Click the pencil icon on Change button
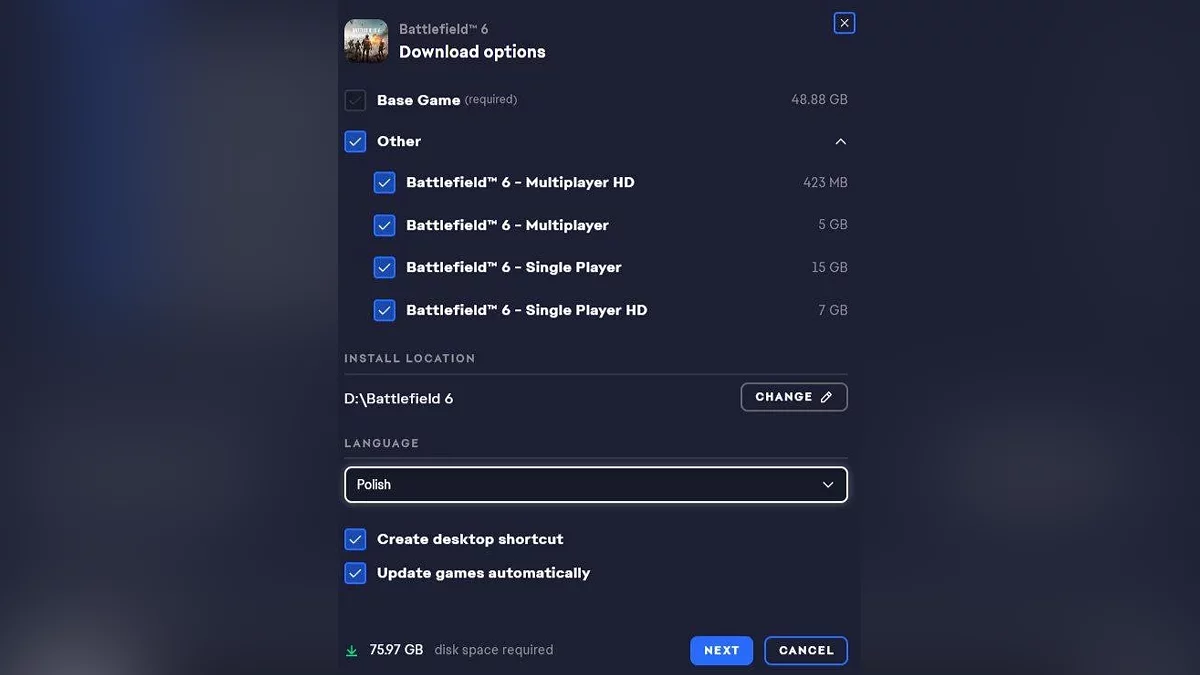The width and height of the screenshot is (1200, 675). (826, 397)
